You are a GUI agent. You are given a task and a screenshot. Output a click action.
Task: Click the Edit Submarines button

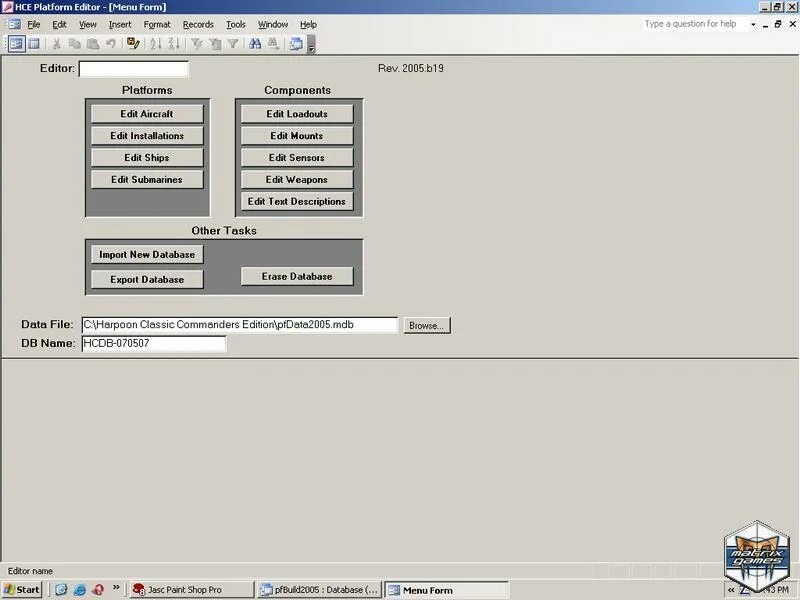147,180
